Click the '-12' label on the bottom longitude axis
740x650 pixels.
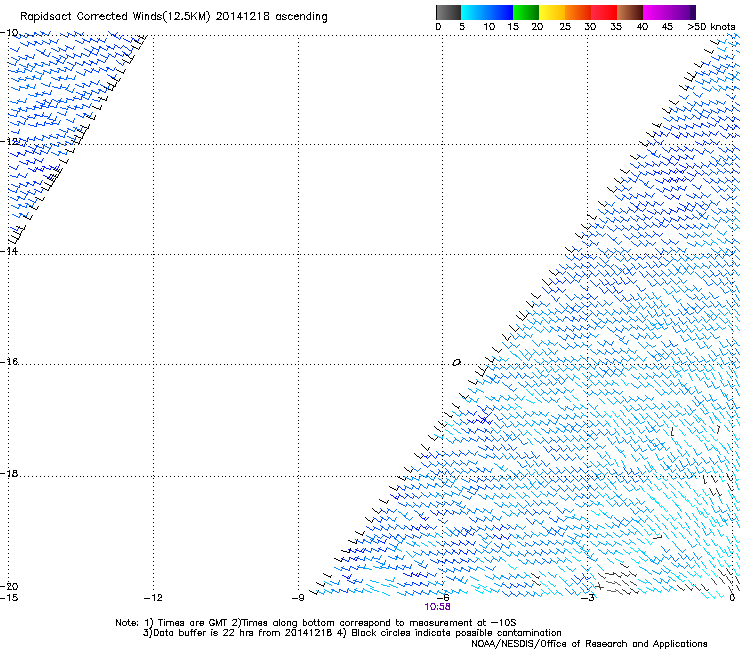click(x=153, y=598)
